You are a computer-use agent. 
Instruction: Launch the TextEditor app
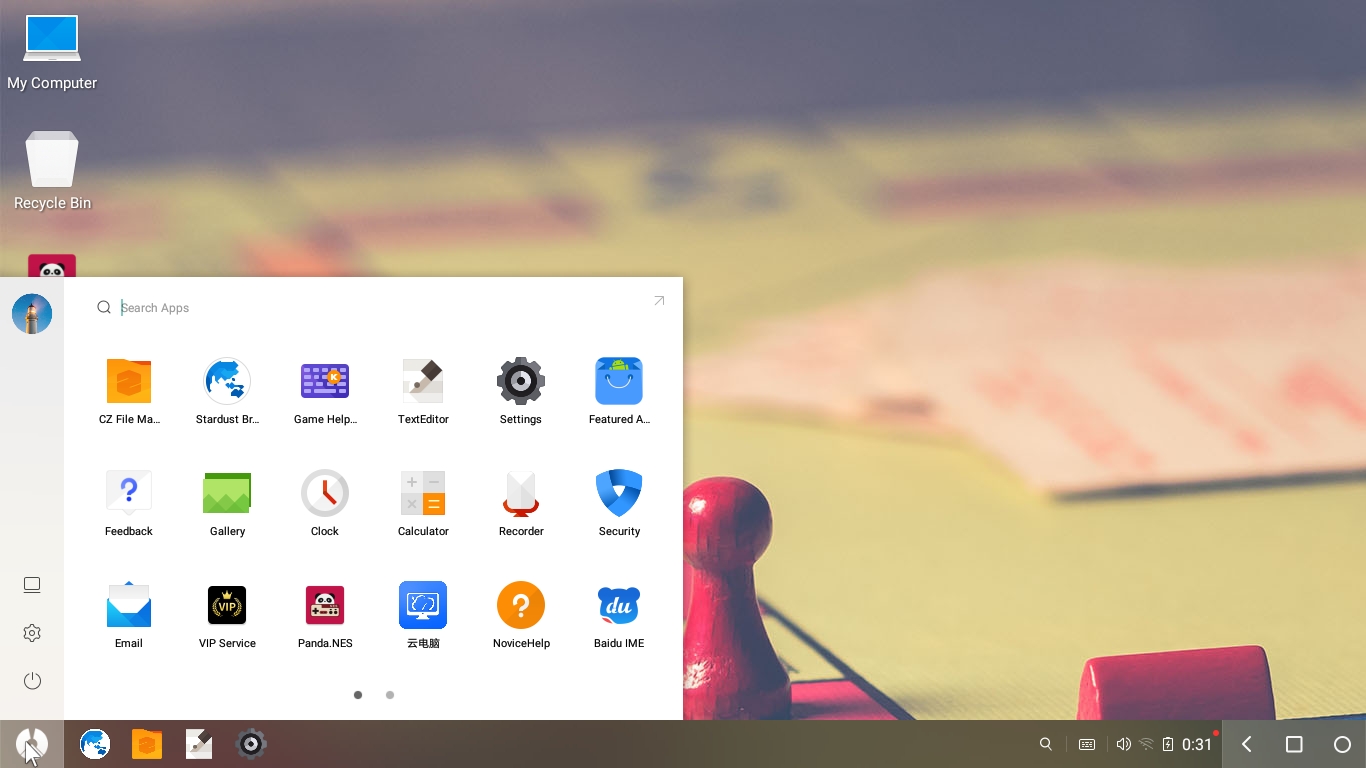[x=423, y=381]
